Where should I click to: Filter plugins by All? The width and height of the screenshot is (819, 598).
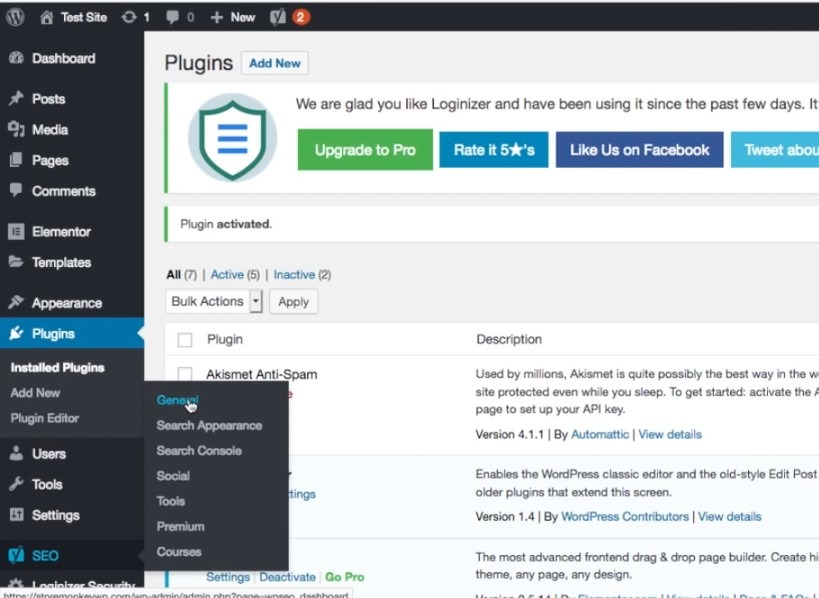pyautogui.click(x=173, y=275)
